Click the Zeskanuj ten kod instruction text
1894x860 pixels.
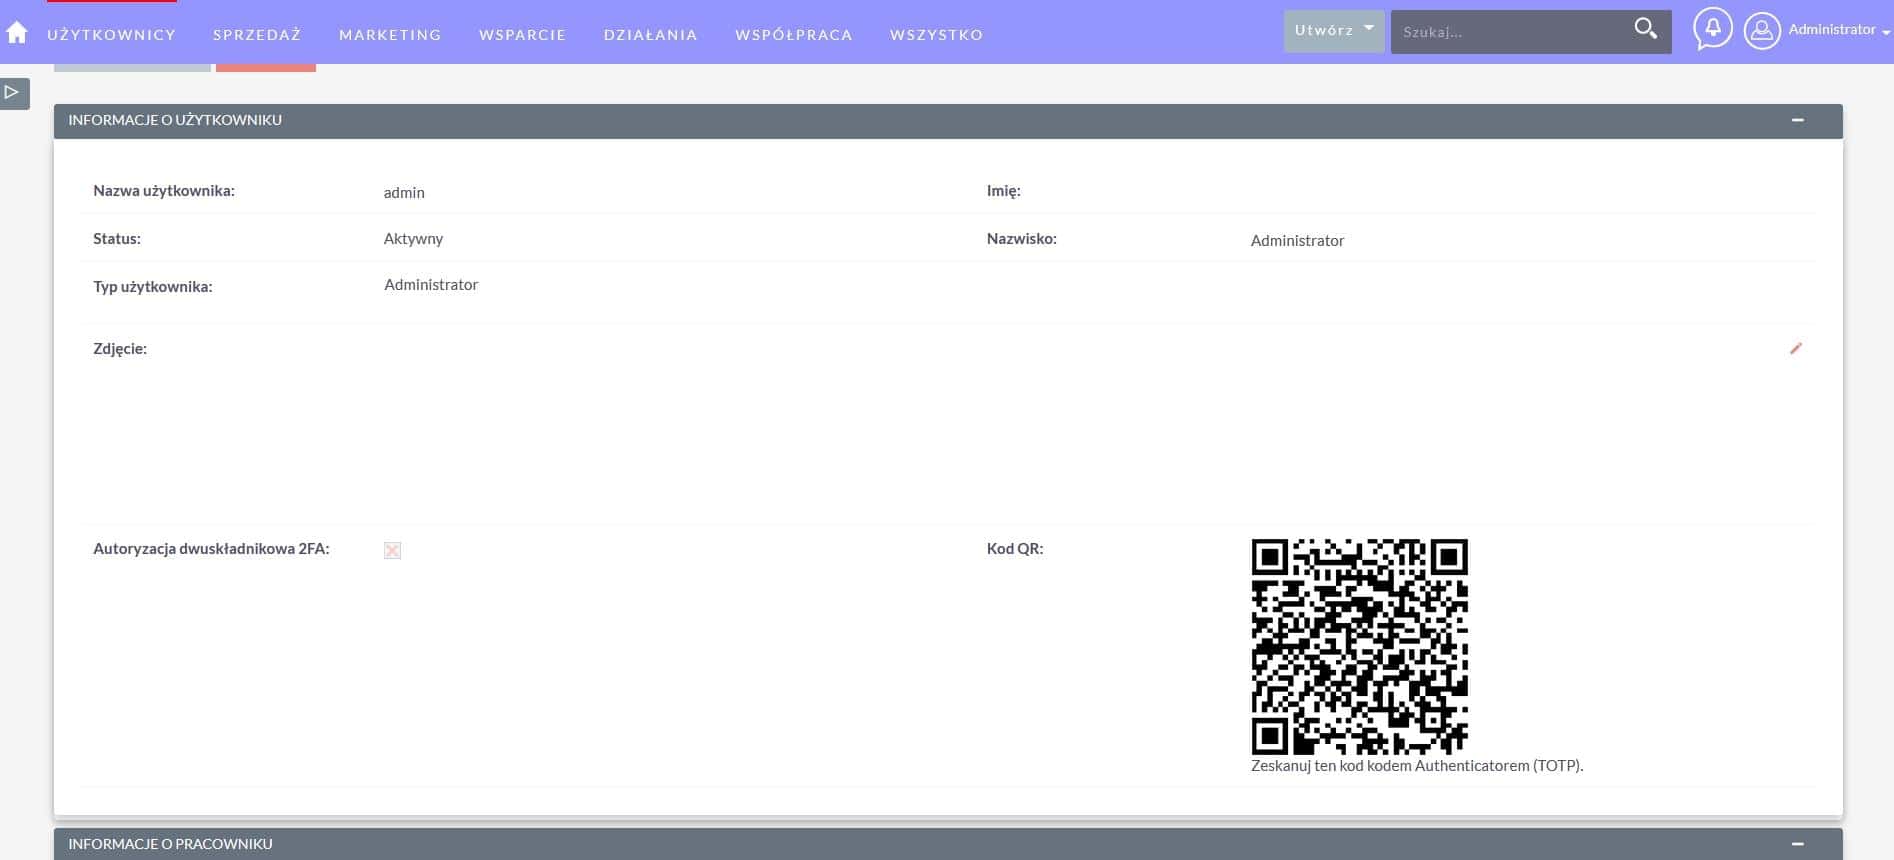point(1417,765)
